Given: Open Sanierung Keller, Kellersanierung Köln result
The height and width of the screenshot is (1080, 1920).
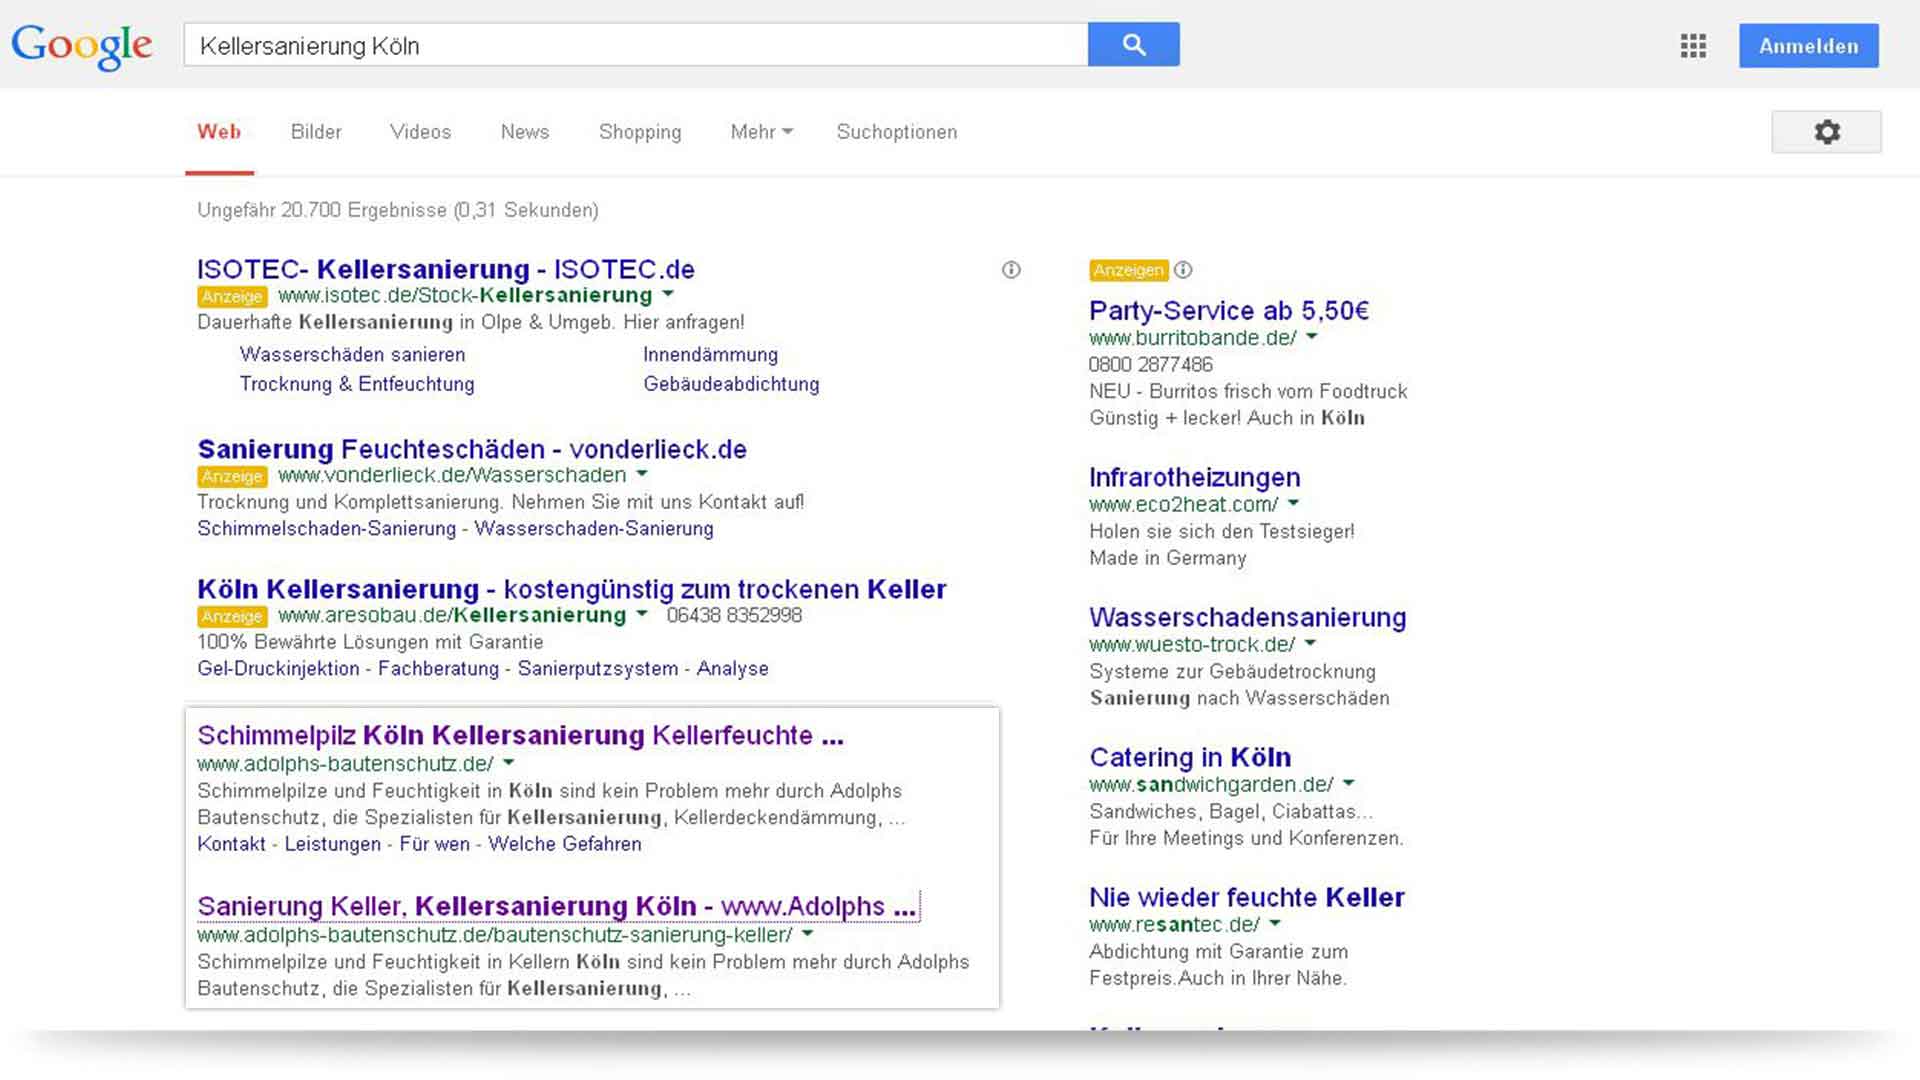Looking at the screenshot, I should click(x=556, y=906).
